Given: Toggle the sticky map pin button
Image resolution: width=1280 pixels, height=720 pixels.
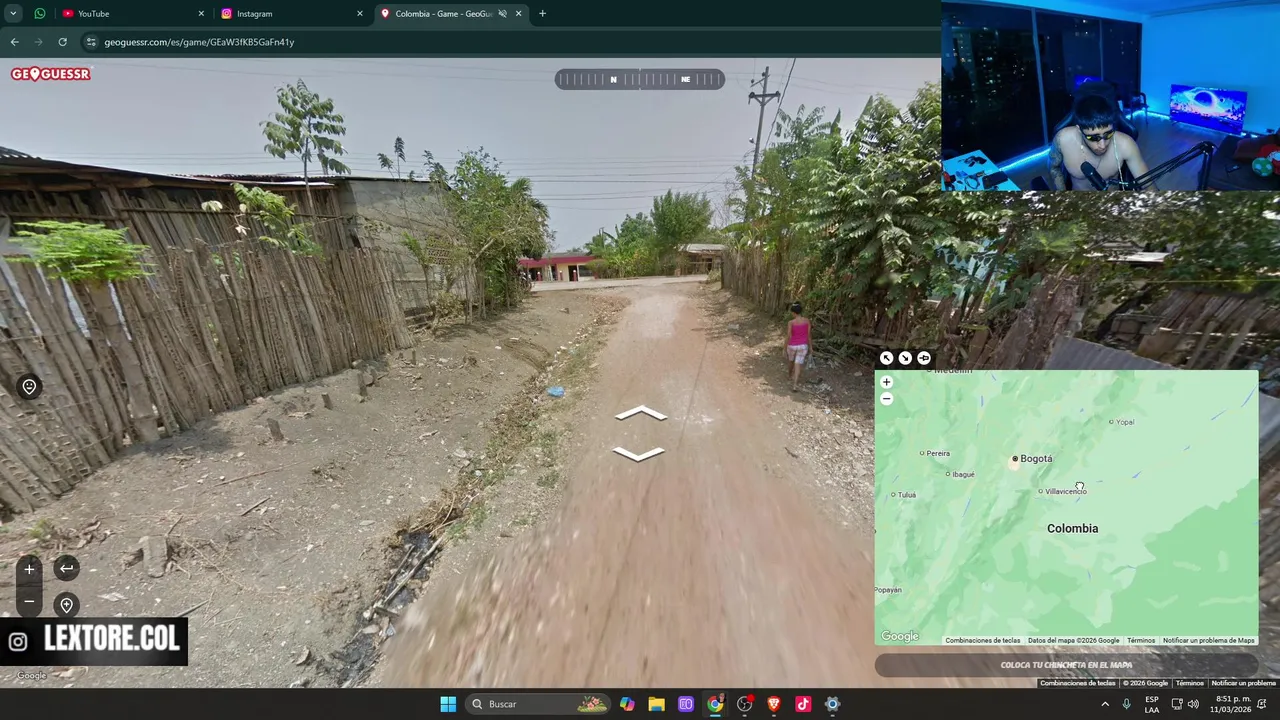Looking at the screenshot, I should point(924,358).
